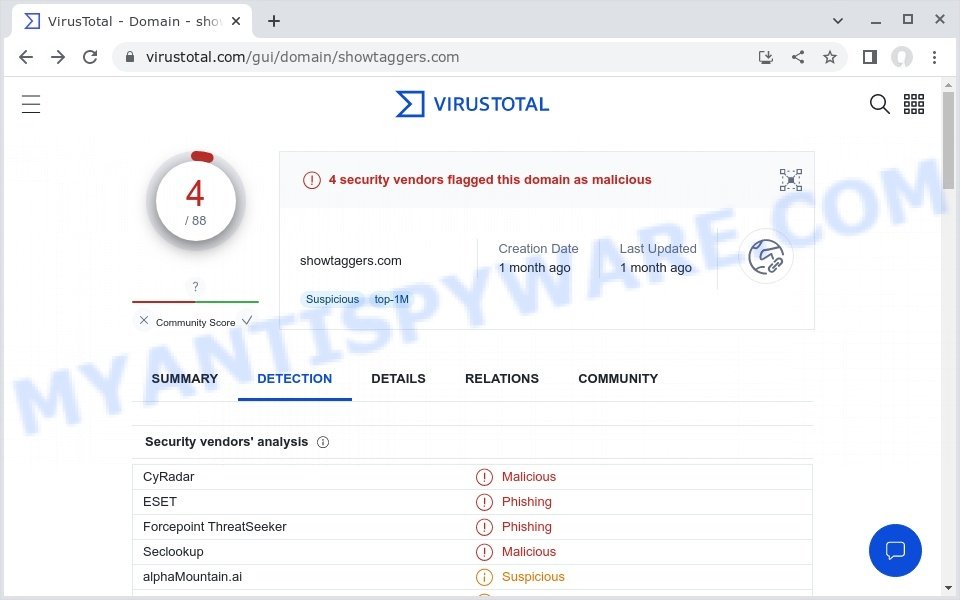Select the VirusTotal Domain browser tab
The width and height of the screenshot is (960, 600).
(132, 21)
